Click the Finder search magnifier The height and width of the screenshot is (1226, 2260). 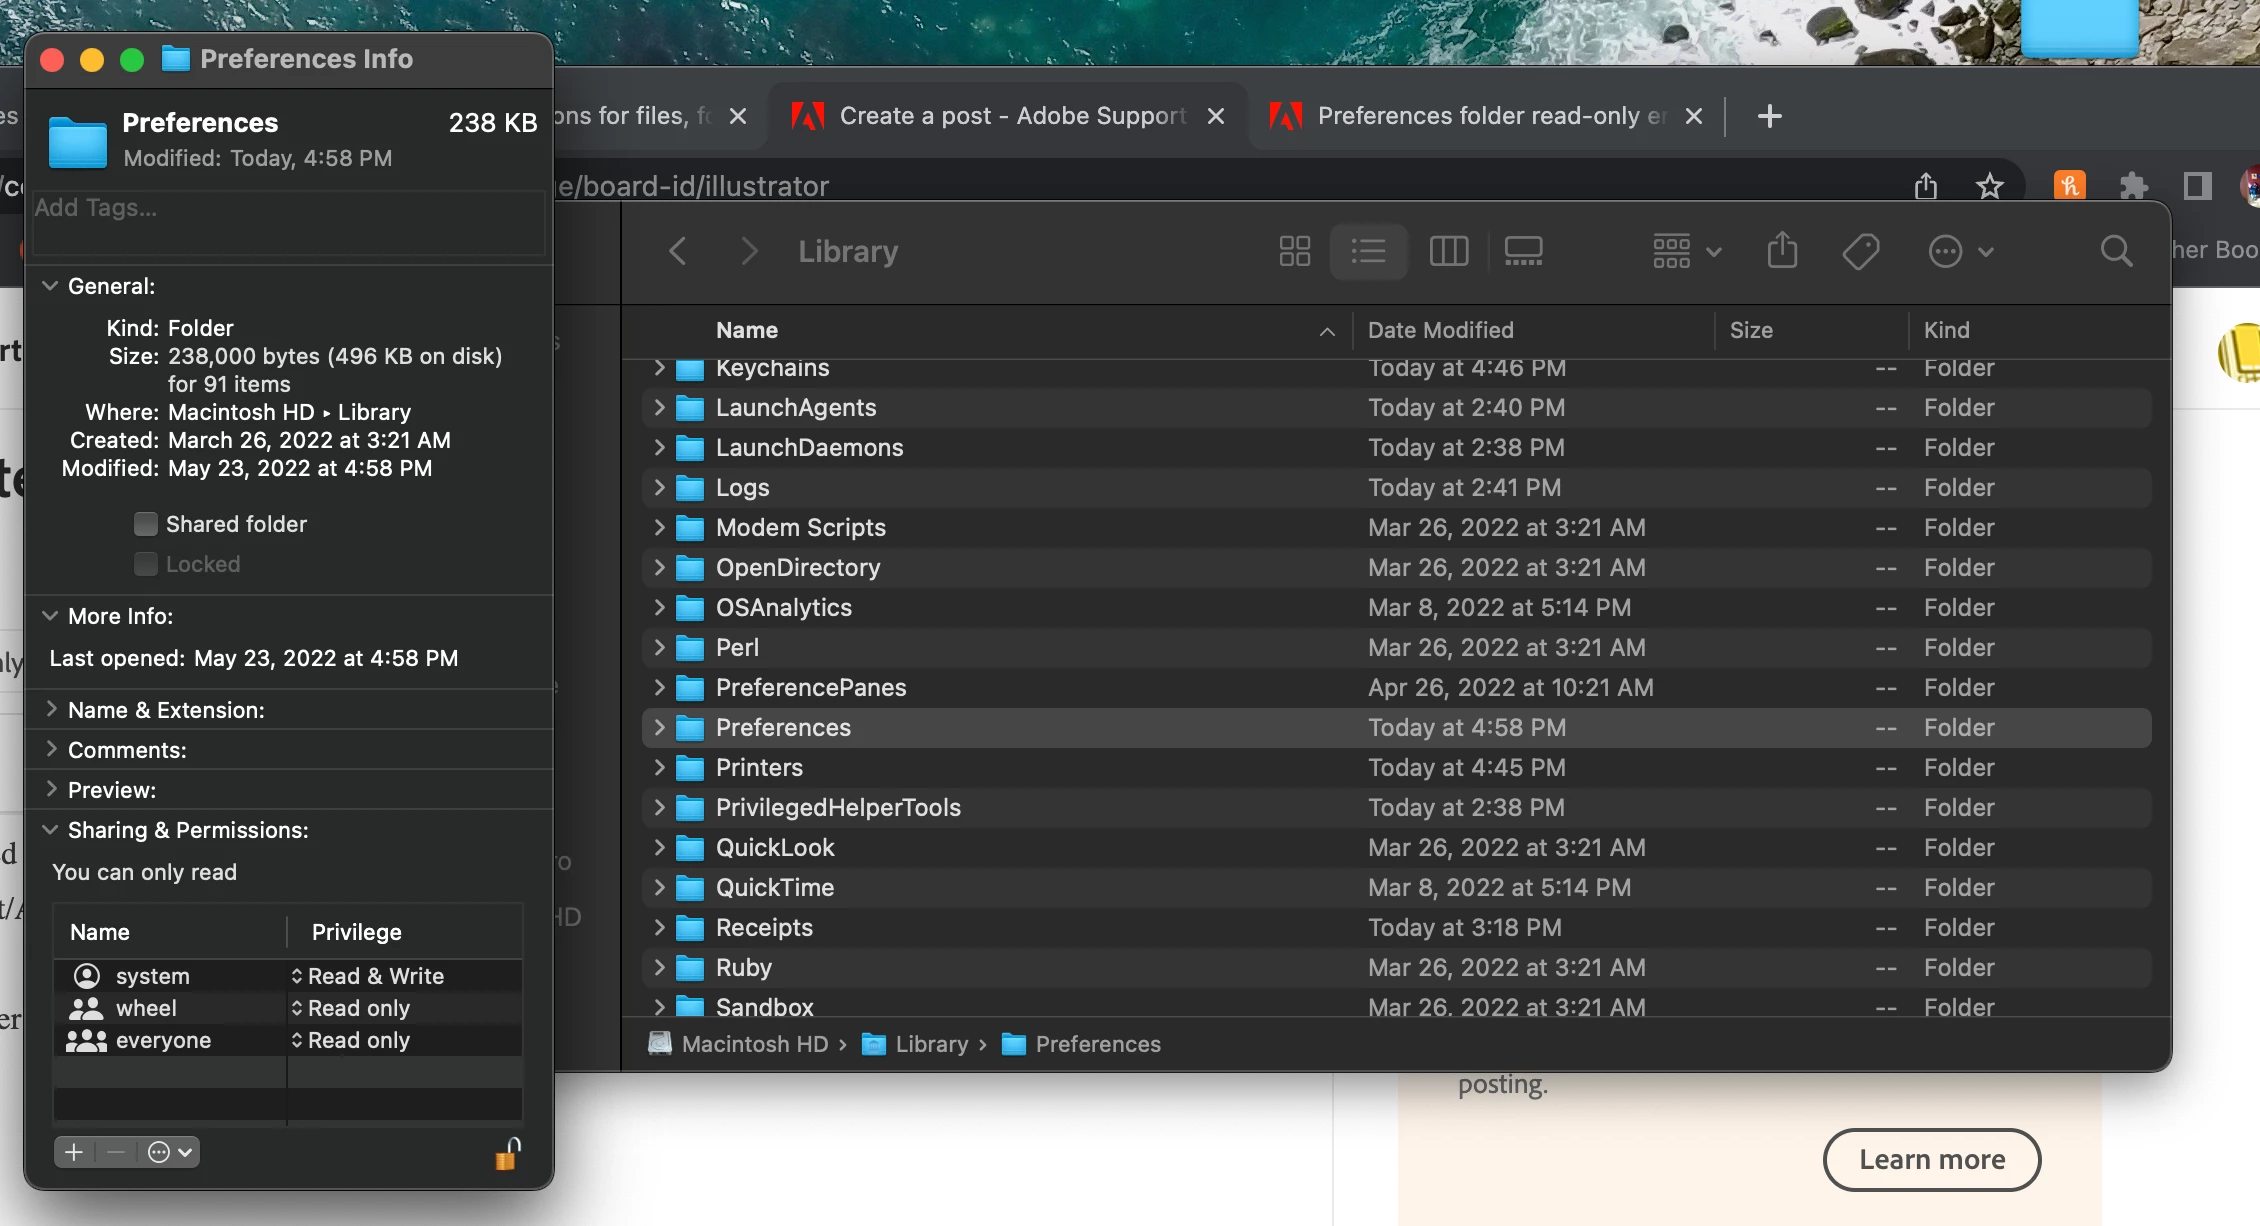pos(2116,251)
